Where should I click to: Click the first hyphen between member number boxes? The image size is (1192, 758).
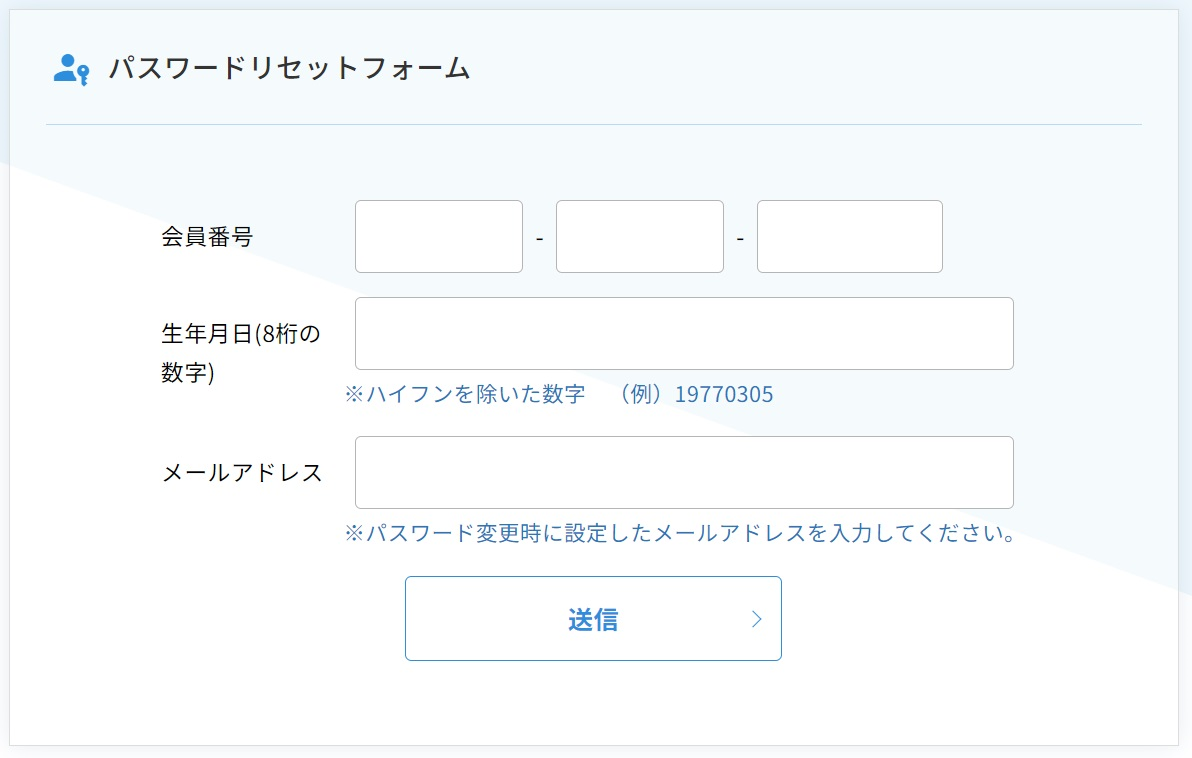pos(540,239)
